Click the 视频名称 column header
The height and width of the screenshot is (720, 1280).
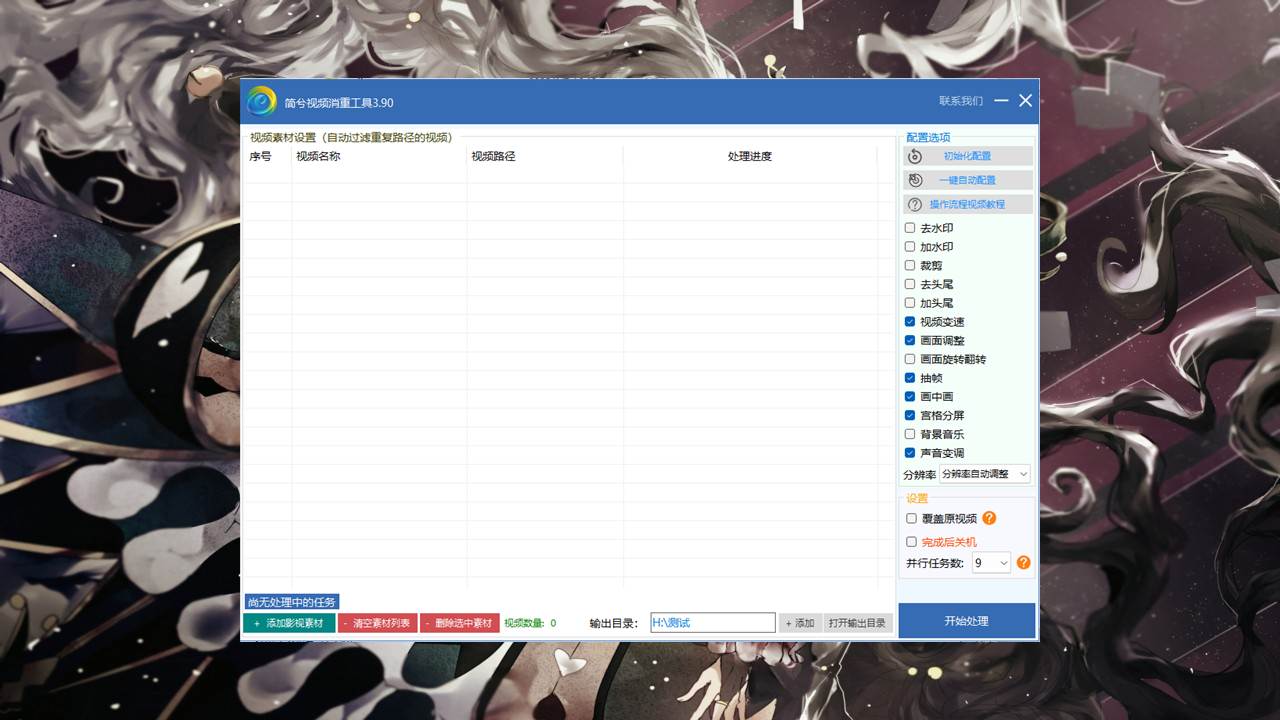[379, 156]
